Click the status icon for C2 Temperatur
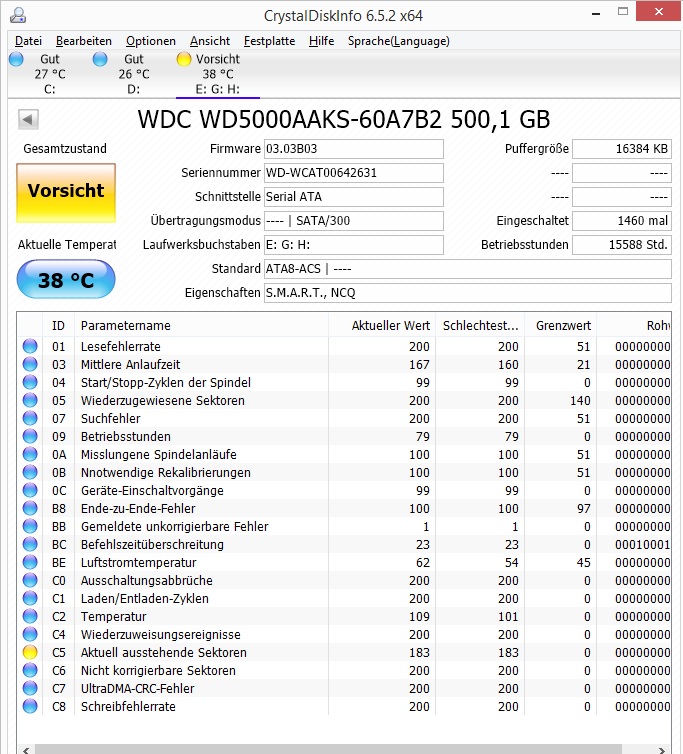This screenshot has height=754, width=683. (x=30, y=616)
